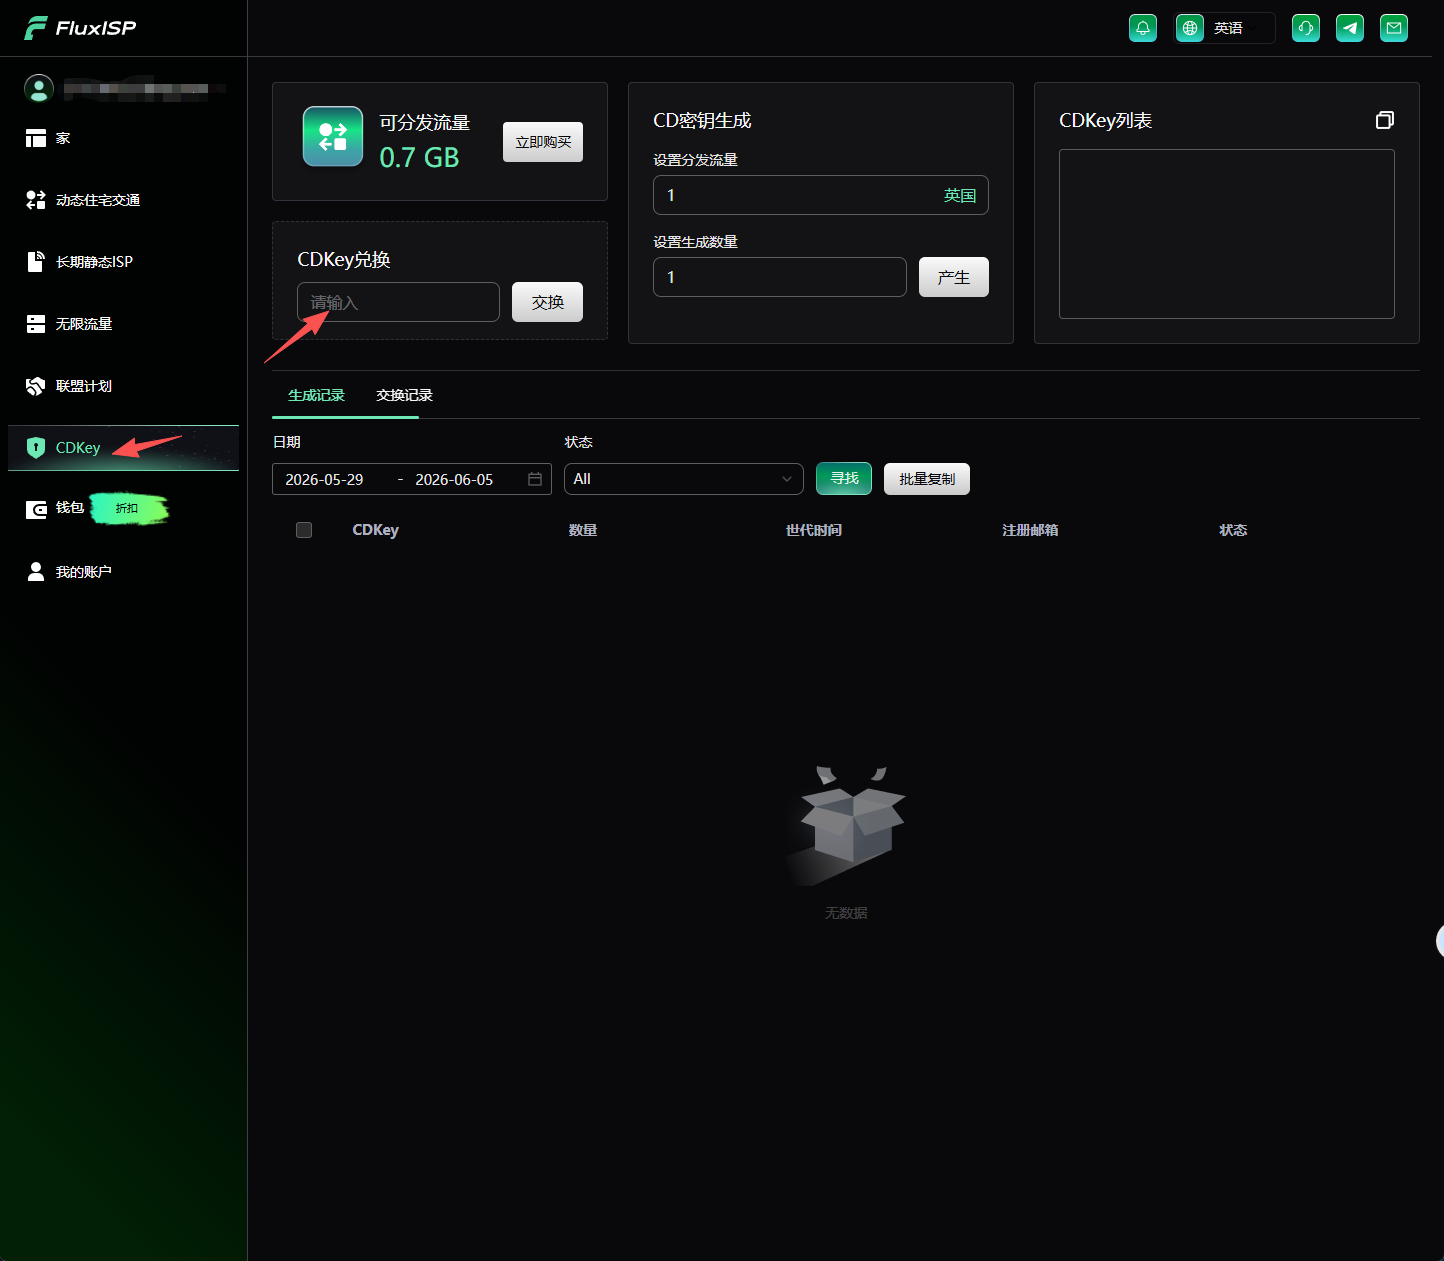Click the 状态 column header in table
Viewport: 1444px width, 1261px height.
point(1233,530)
